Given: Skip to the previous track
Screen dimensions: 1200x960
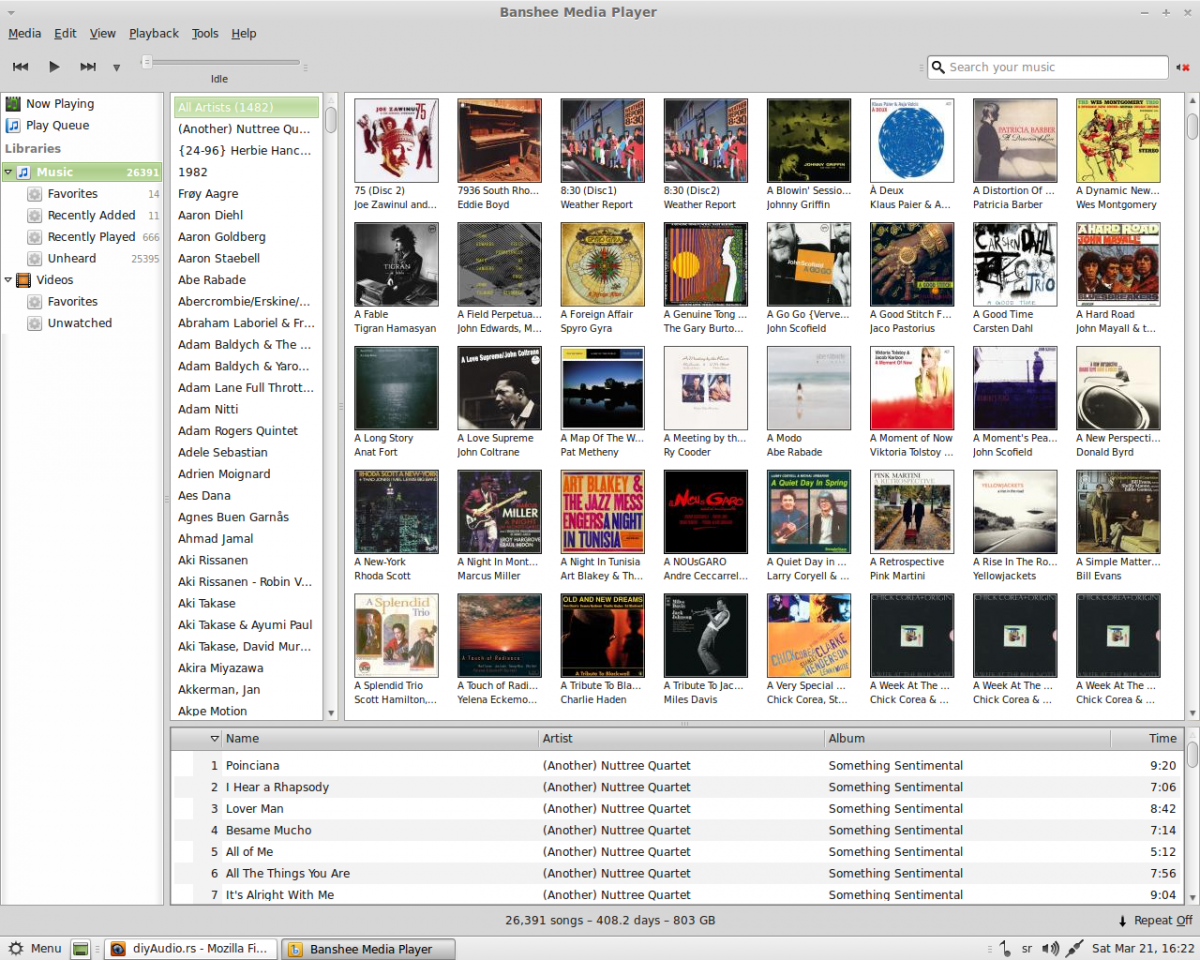Looking at the screenshot, I should (x=20, y=67).
